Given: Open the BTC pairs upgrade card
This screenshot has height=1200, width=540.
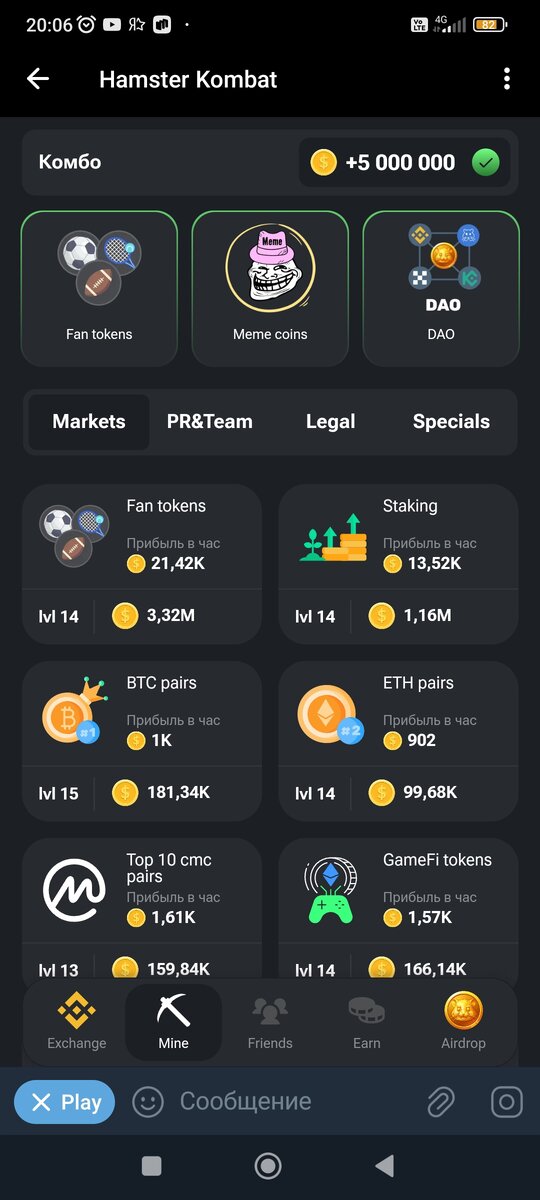Looking at the screenshot, I should coord(141,741).
